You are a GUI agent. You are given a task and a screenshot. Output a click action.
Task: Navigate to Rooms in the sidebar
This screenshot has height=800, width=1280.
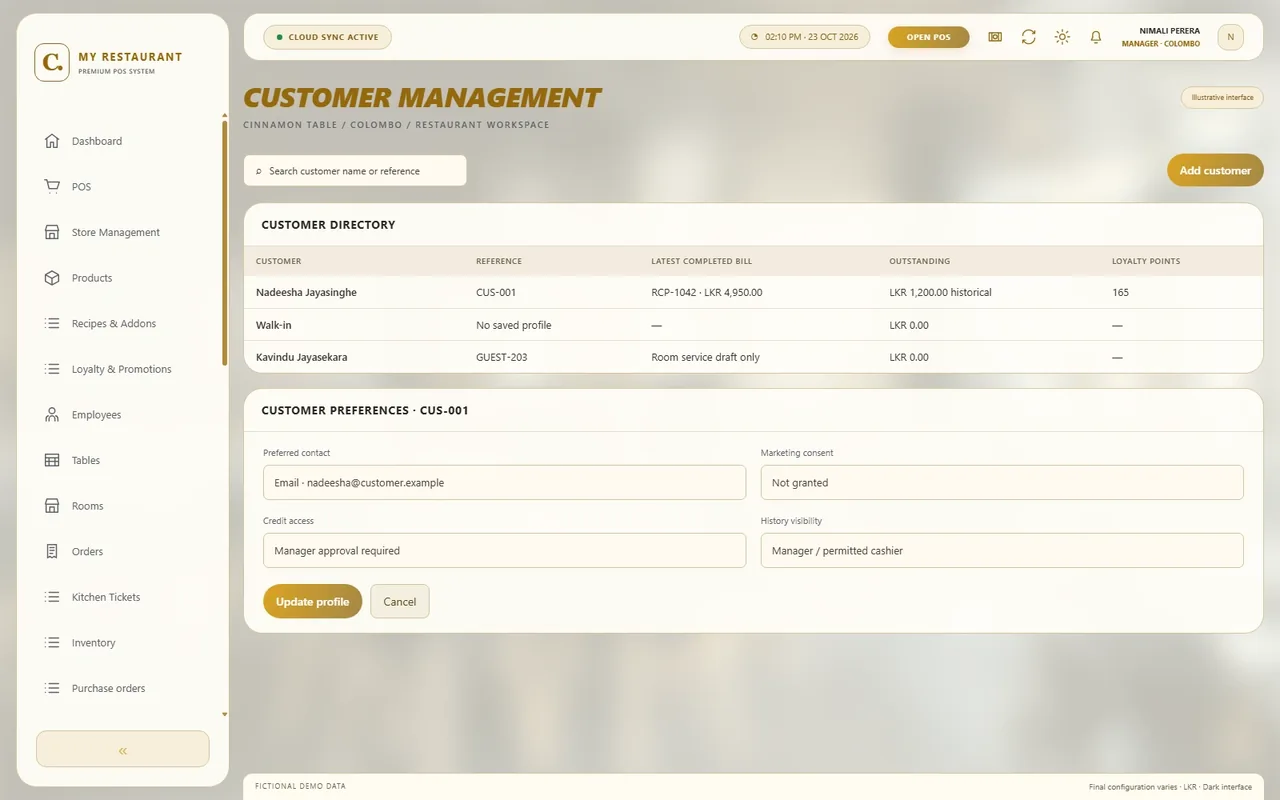(87, 506)
